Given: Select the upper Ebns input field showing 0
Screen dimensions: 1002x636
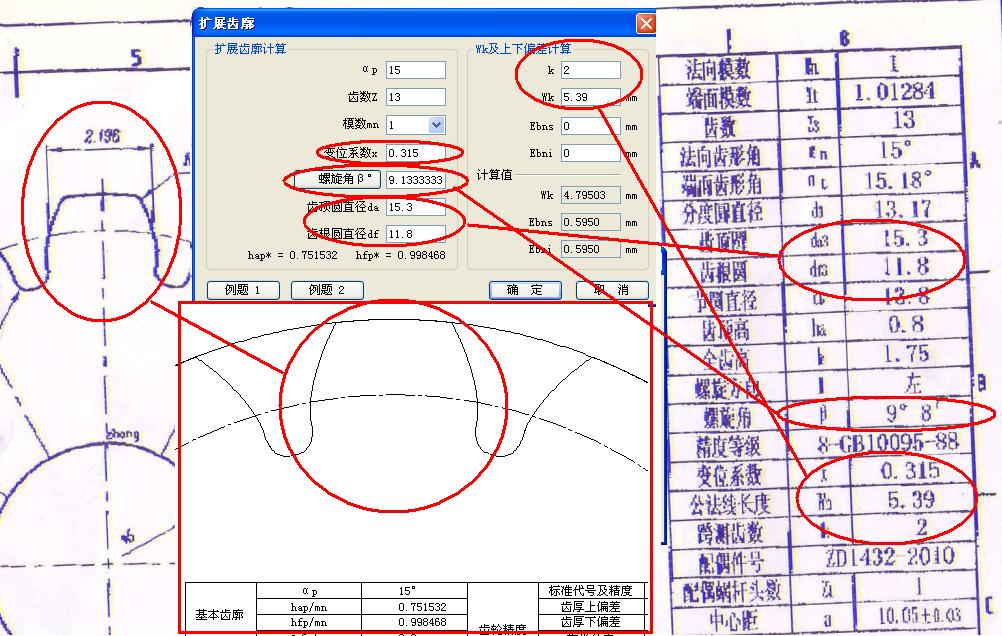Looking at the screenshot, I should coord(590,126).
